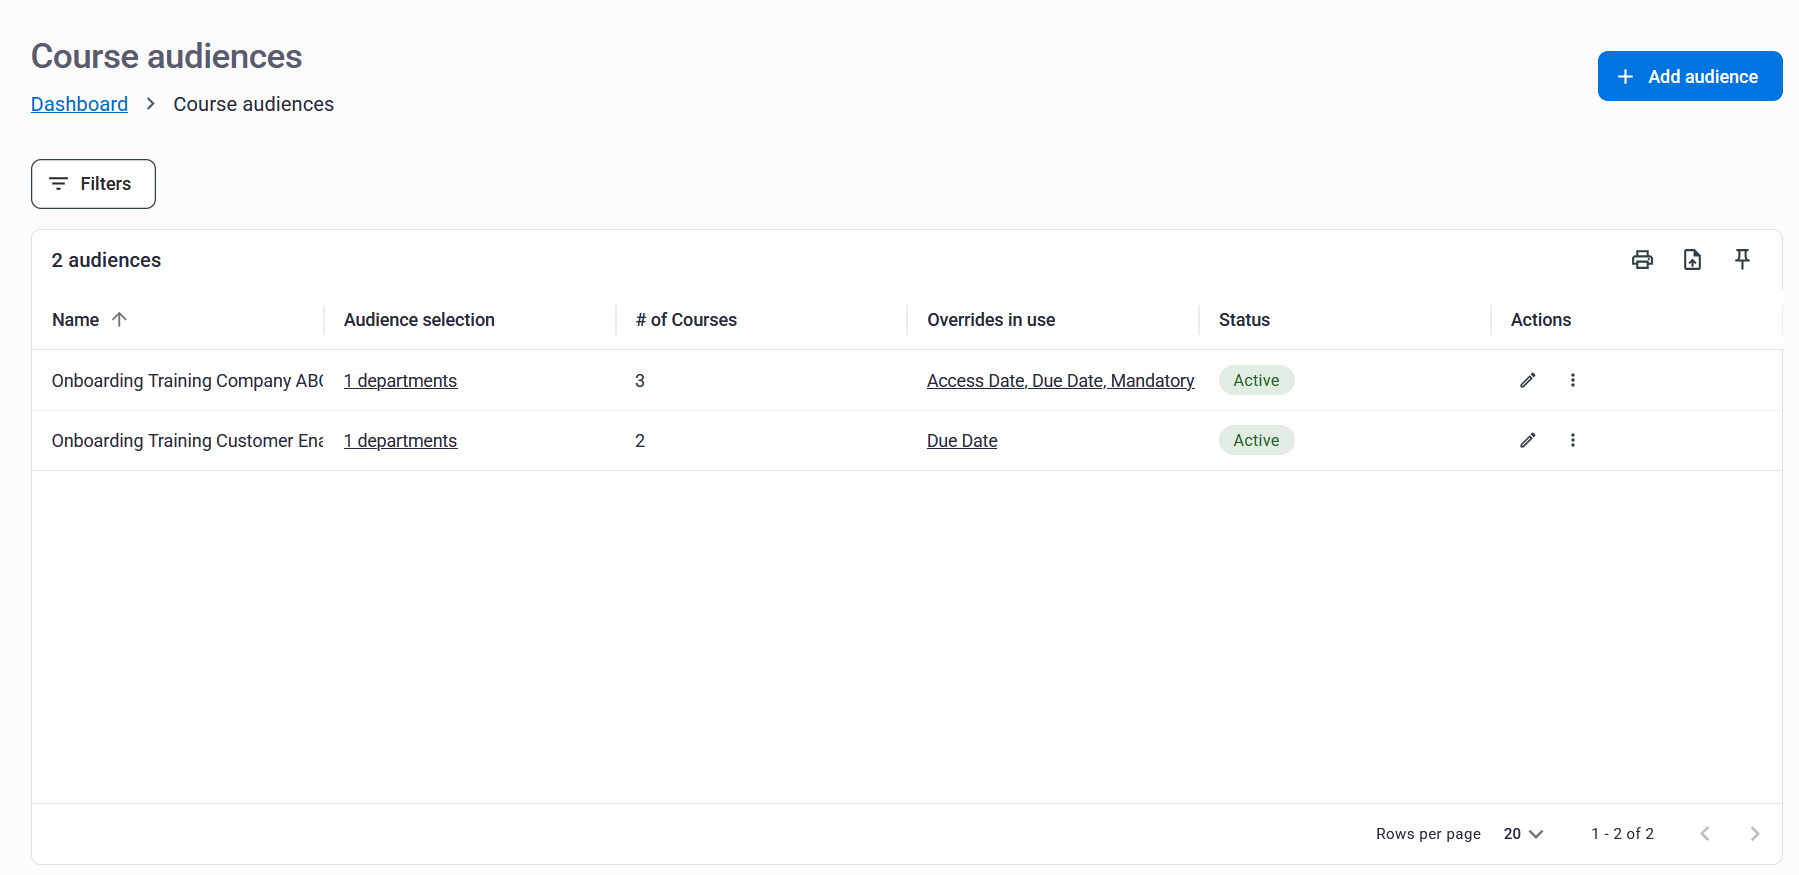Viewport: 1799px width, 875px height.
Task: Sort by Status column header
Action: (x=1244, y=320)
